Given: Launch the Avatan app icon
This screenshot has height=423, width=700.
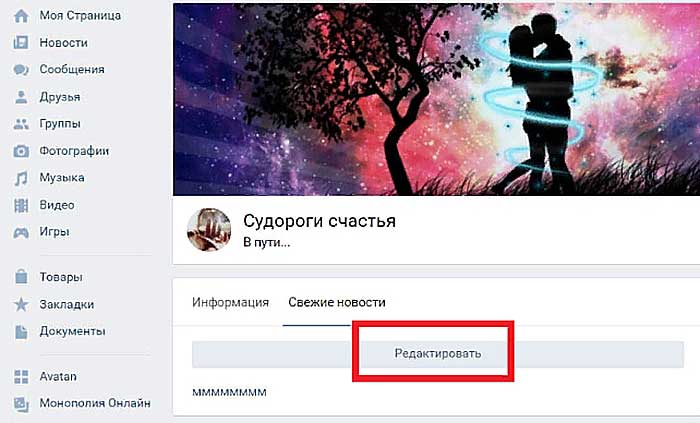Looking at the screenshot, I should 21,377.
